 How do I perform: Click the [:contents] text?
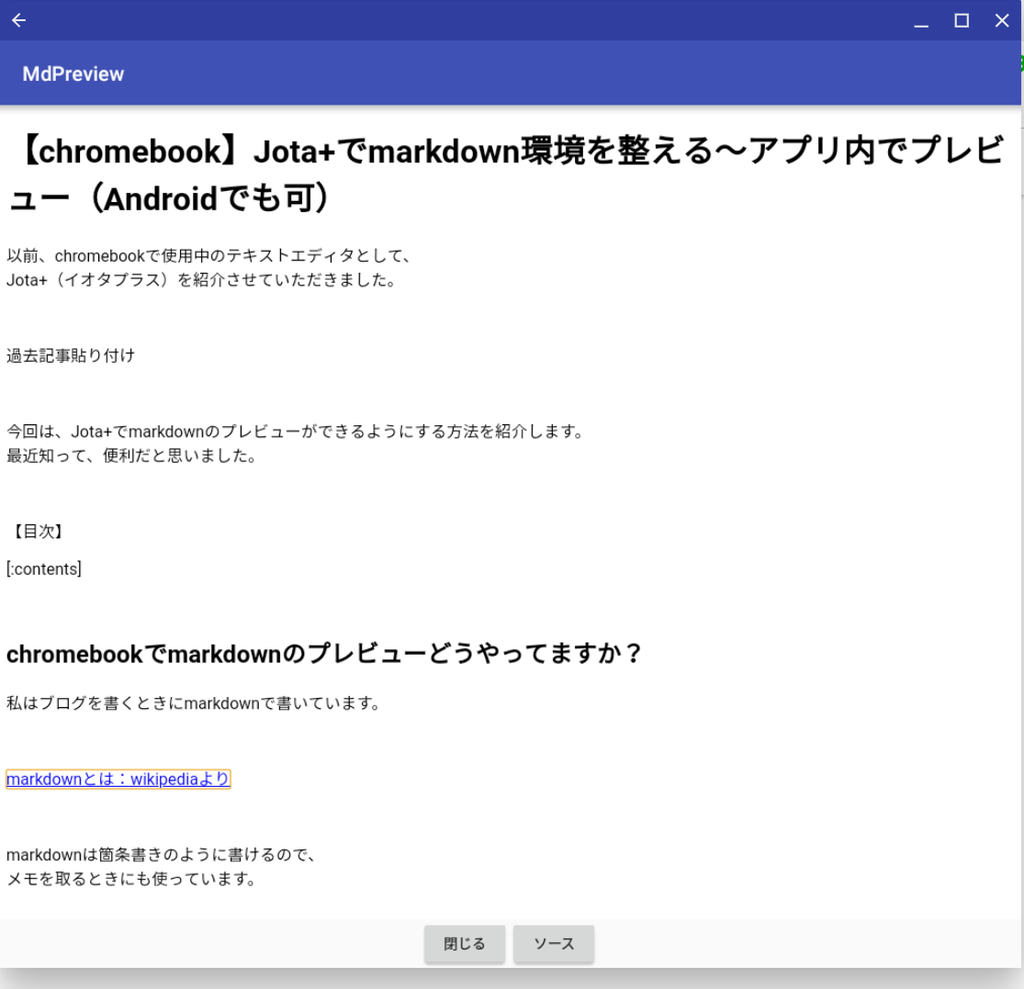[x=44, y=569]
